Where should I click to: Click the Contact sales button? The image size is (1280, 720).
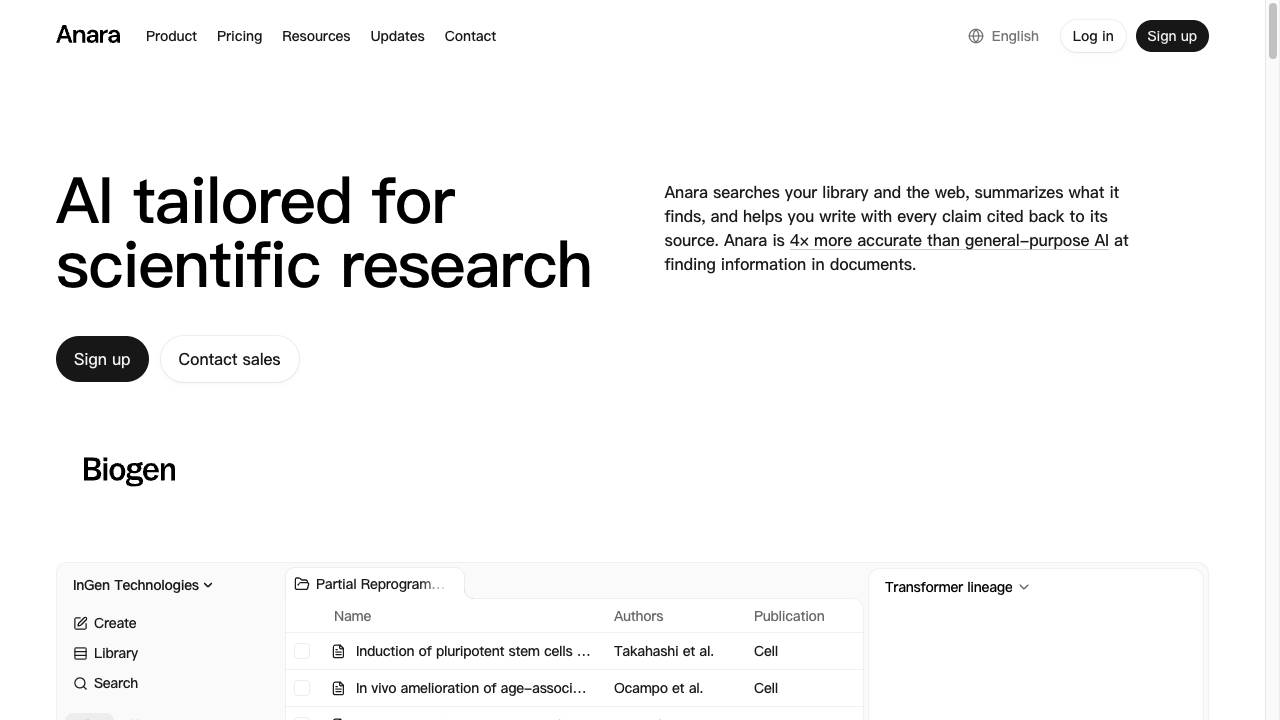point(229,359)
